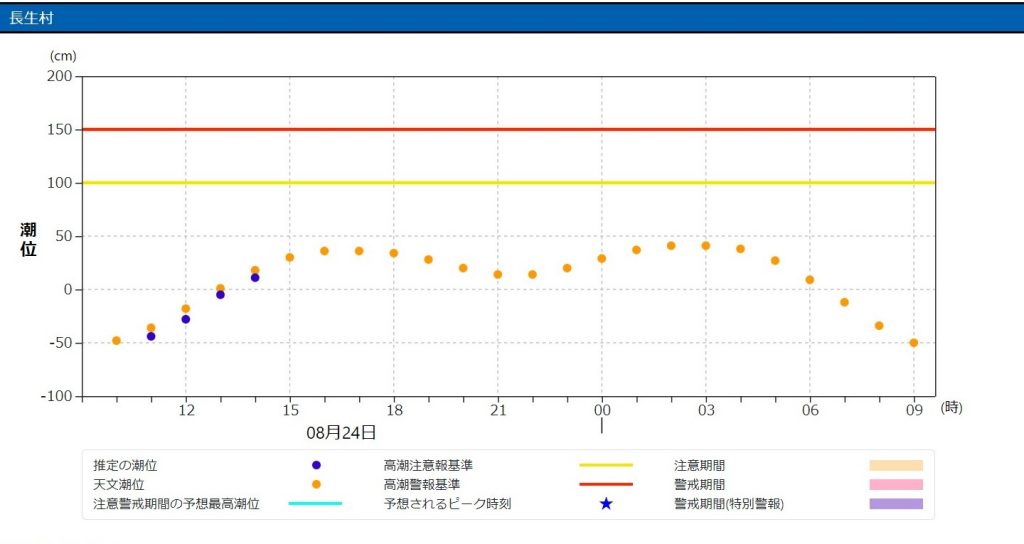Viewport: 1024px width, 544px height.
Task: Click the cyan line sample in the legend
Action: coord(315,504)
